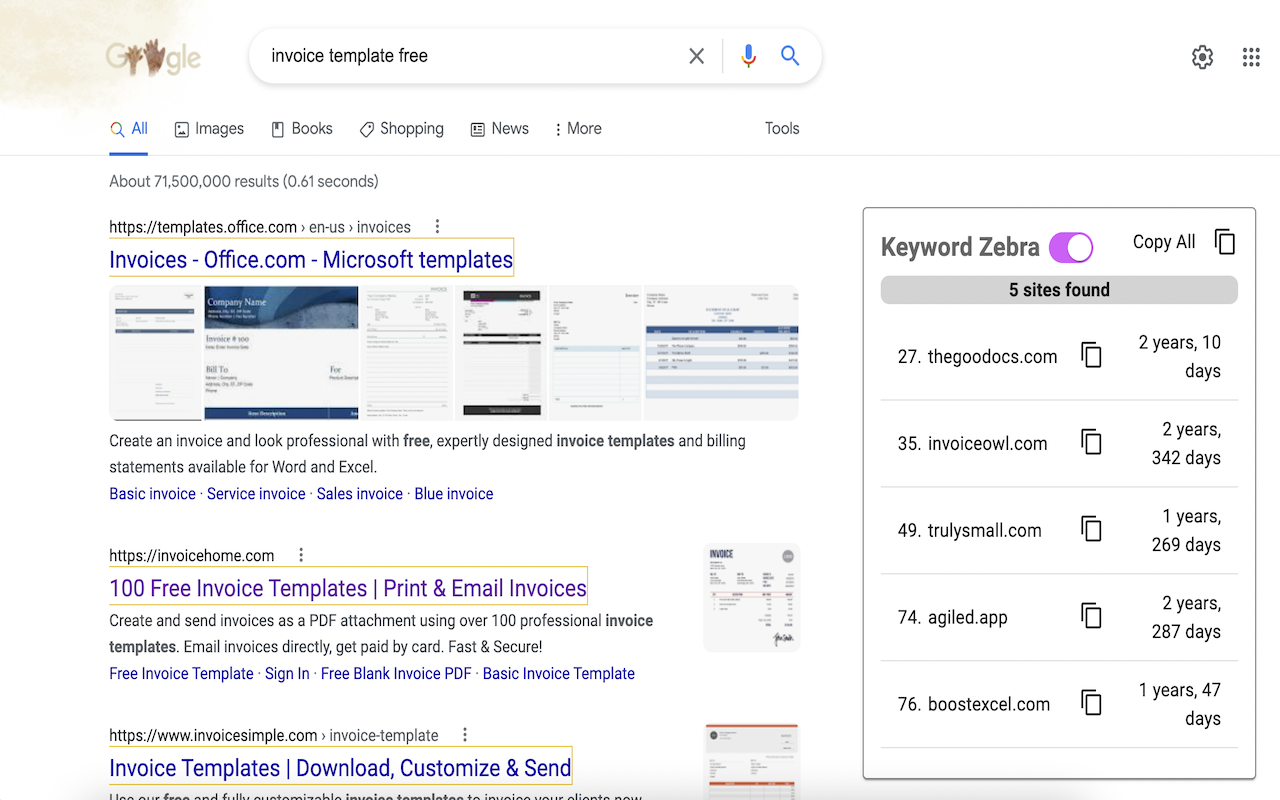Image resolution: width=1280 pixels, height=800 pixels.
Task: Follow the Basic invoice sitelink
Action: coord(152,494)
